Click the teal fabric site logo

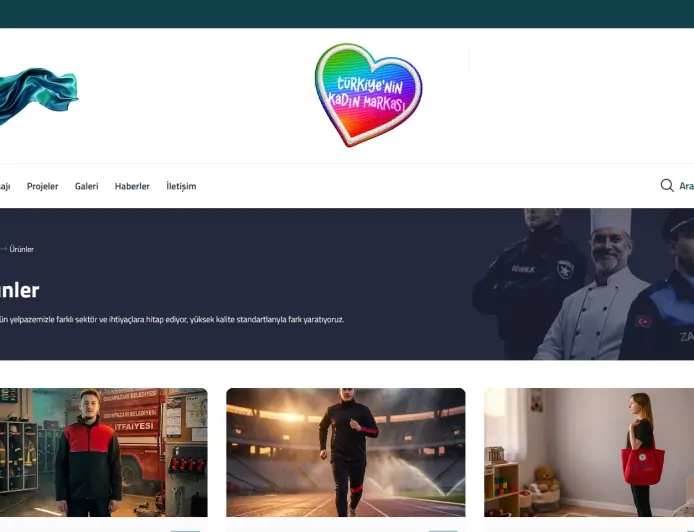click(x=39, y=96)
